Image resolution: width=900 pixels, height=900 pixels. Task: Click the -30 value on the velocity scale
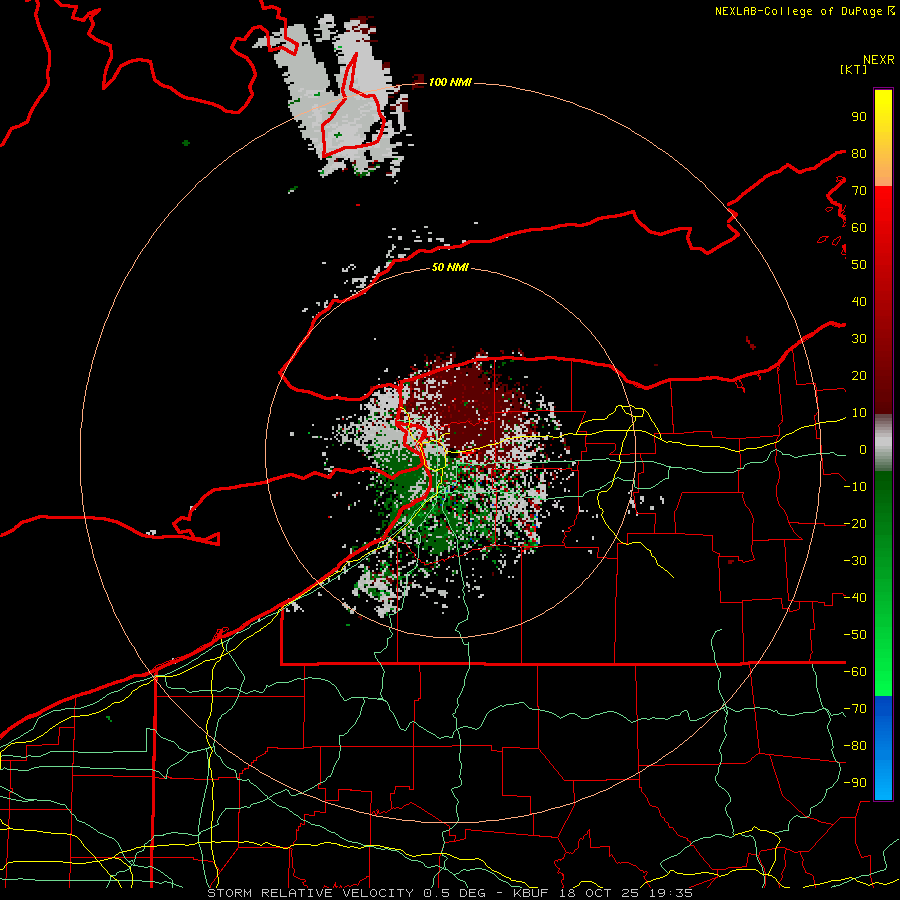pyautogui.click(x=855, y=561)
